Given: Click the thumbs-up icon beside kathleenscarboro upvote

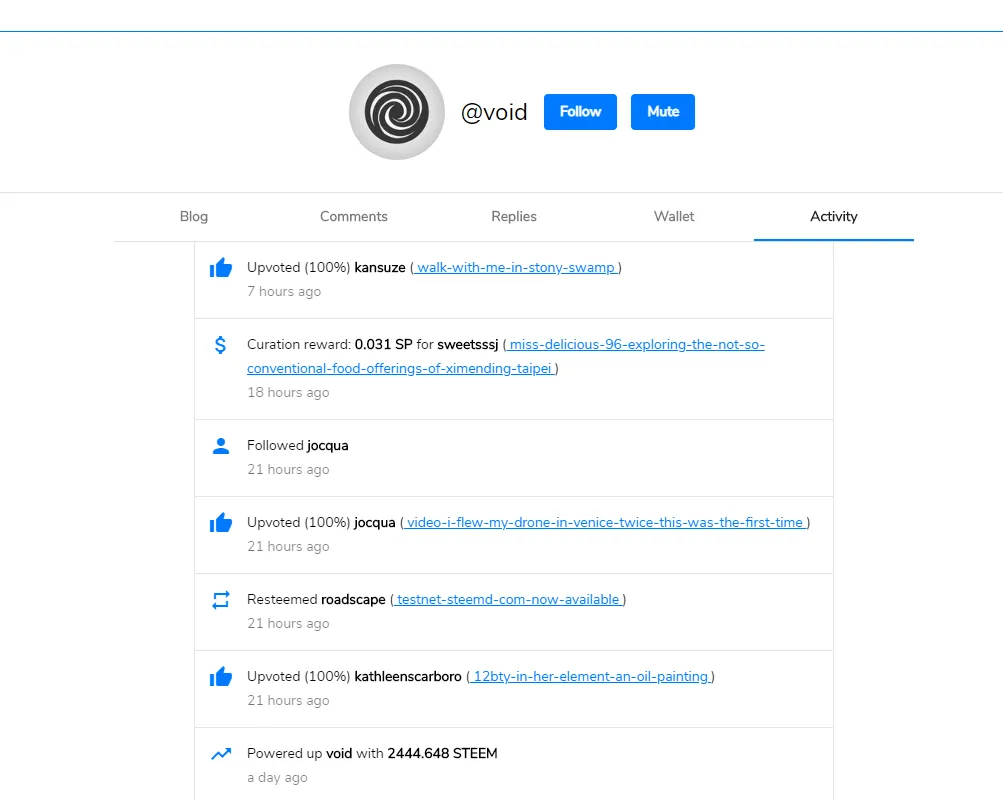Looking at the screenshot, I should (221, 677).
